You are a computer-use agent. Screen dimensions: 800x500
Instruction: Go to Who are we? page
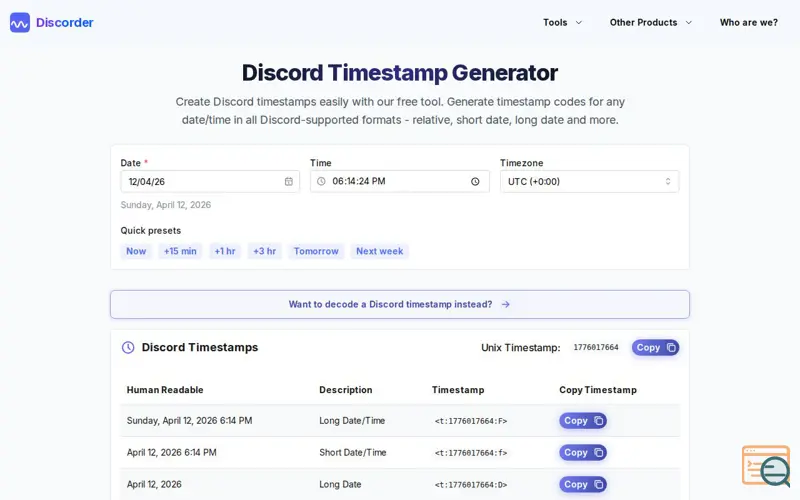(748, 22)
